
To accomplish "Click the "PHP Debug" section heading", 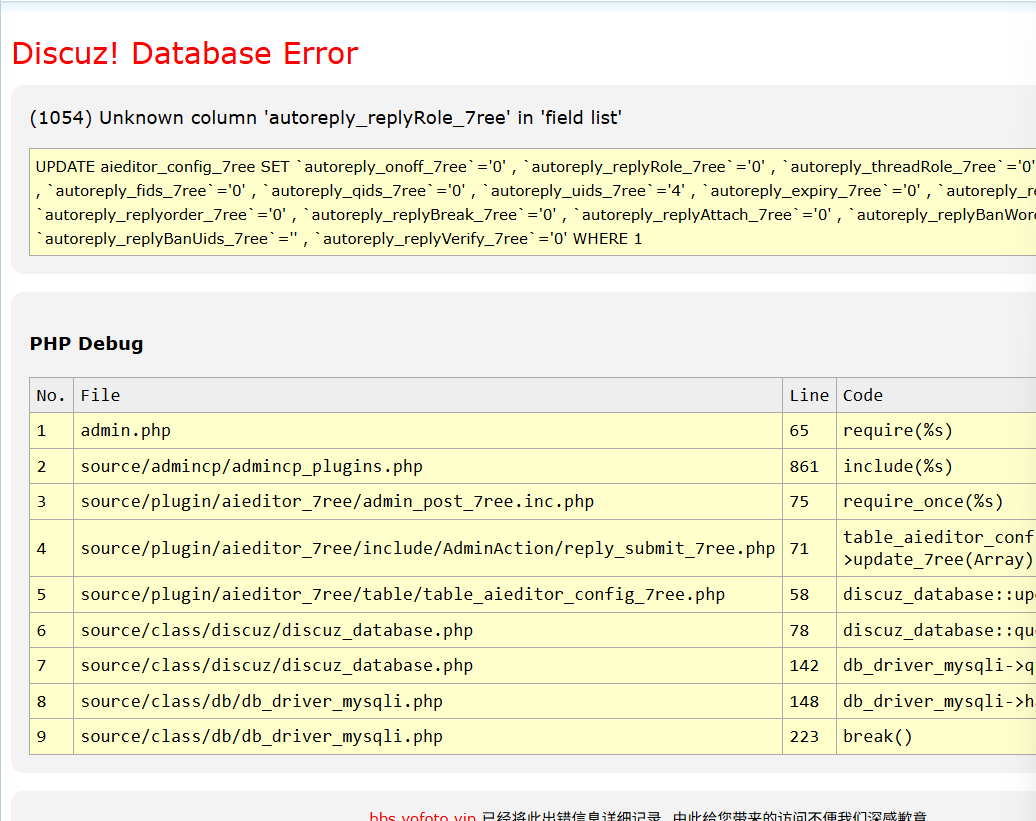I will click(x=86, y=344).
